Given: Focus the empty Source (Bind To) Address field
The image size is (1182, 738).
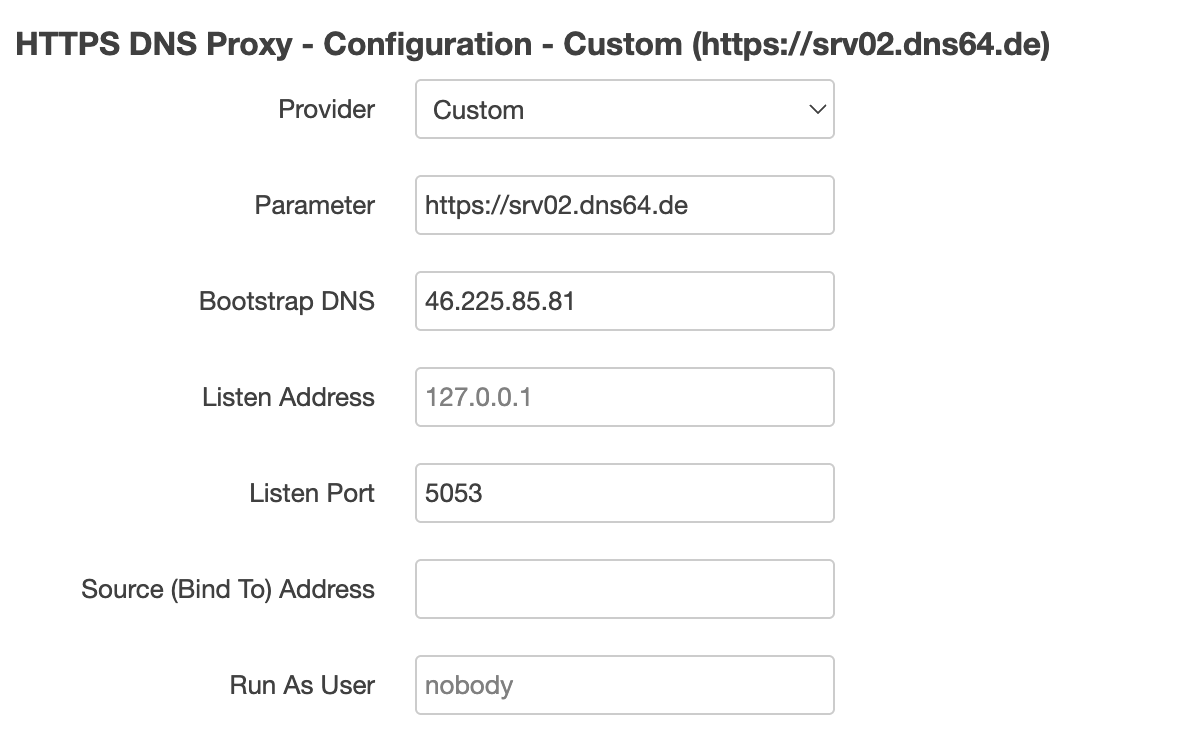Looking at the screenshot, I should tap(624, 589).
